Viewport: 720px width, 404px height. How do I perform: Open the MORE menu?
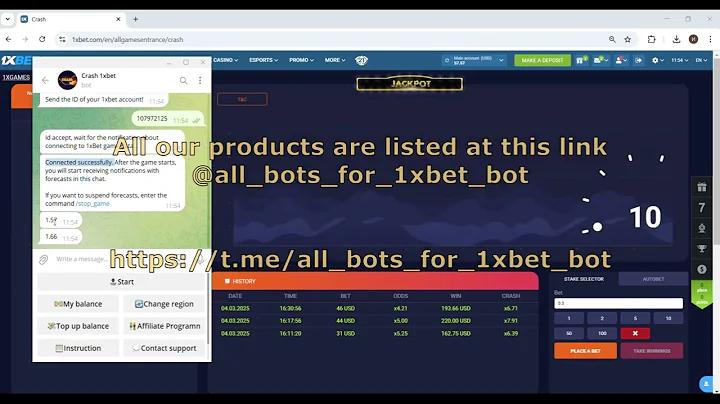(x=335, y=60)
